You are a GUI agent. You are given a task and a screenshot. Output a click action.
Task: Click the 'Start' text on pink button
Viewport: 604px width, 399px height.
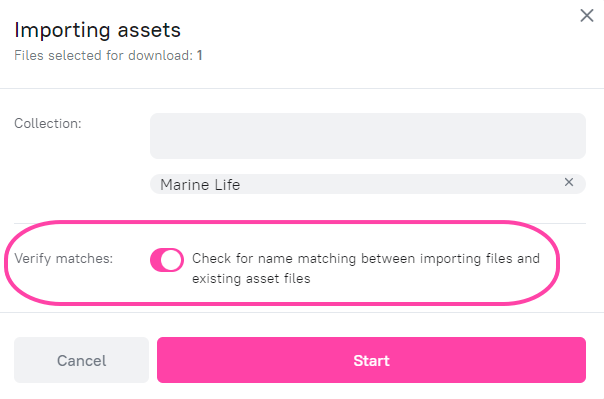click(x=371, y=361)
